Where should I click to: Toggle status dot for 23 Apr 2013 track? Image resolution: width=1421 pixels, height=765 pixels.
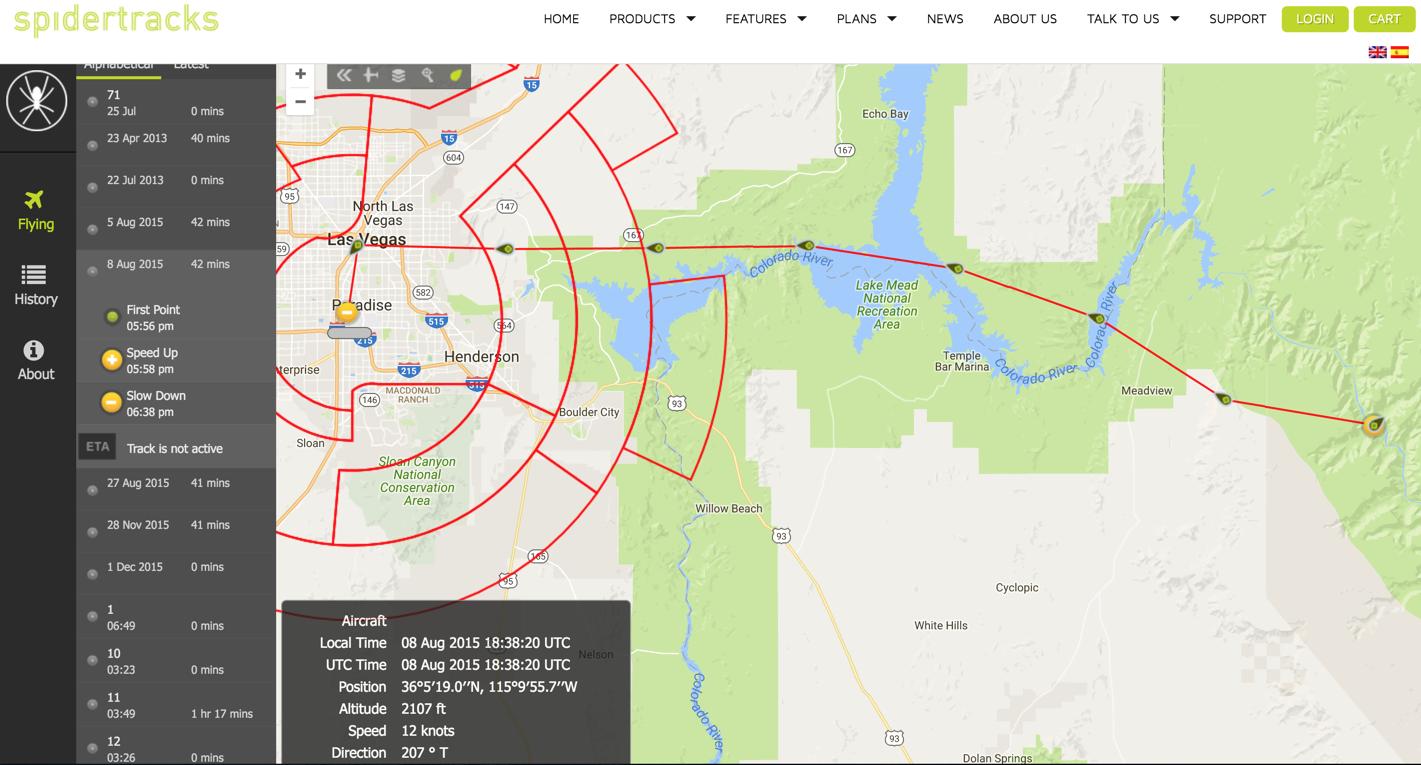click(x=93, y=145)
